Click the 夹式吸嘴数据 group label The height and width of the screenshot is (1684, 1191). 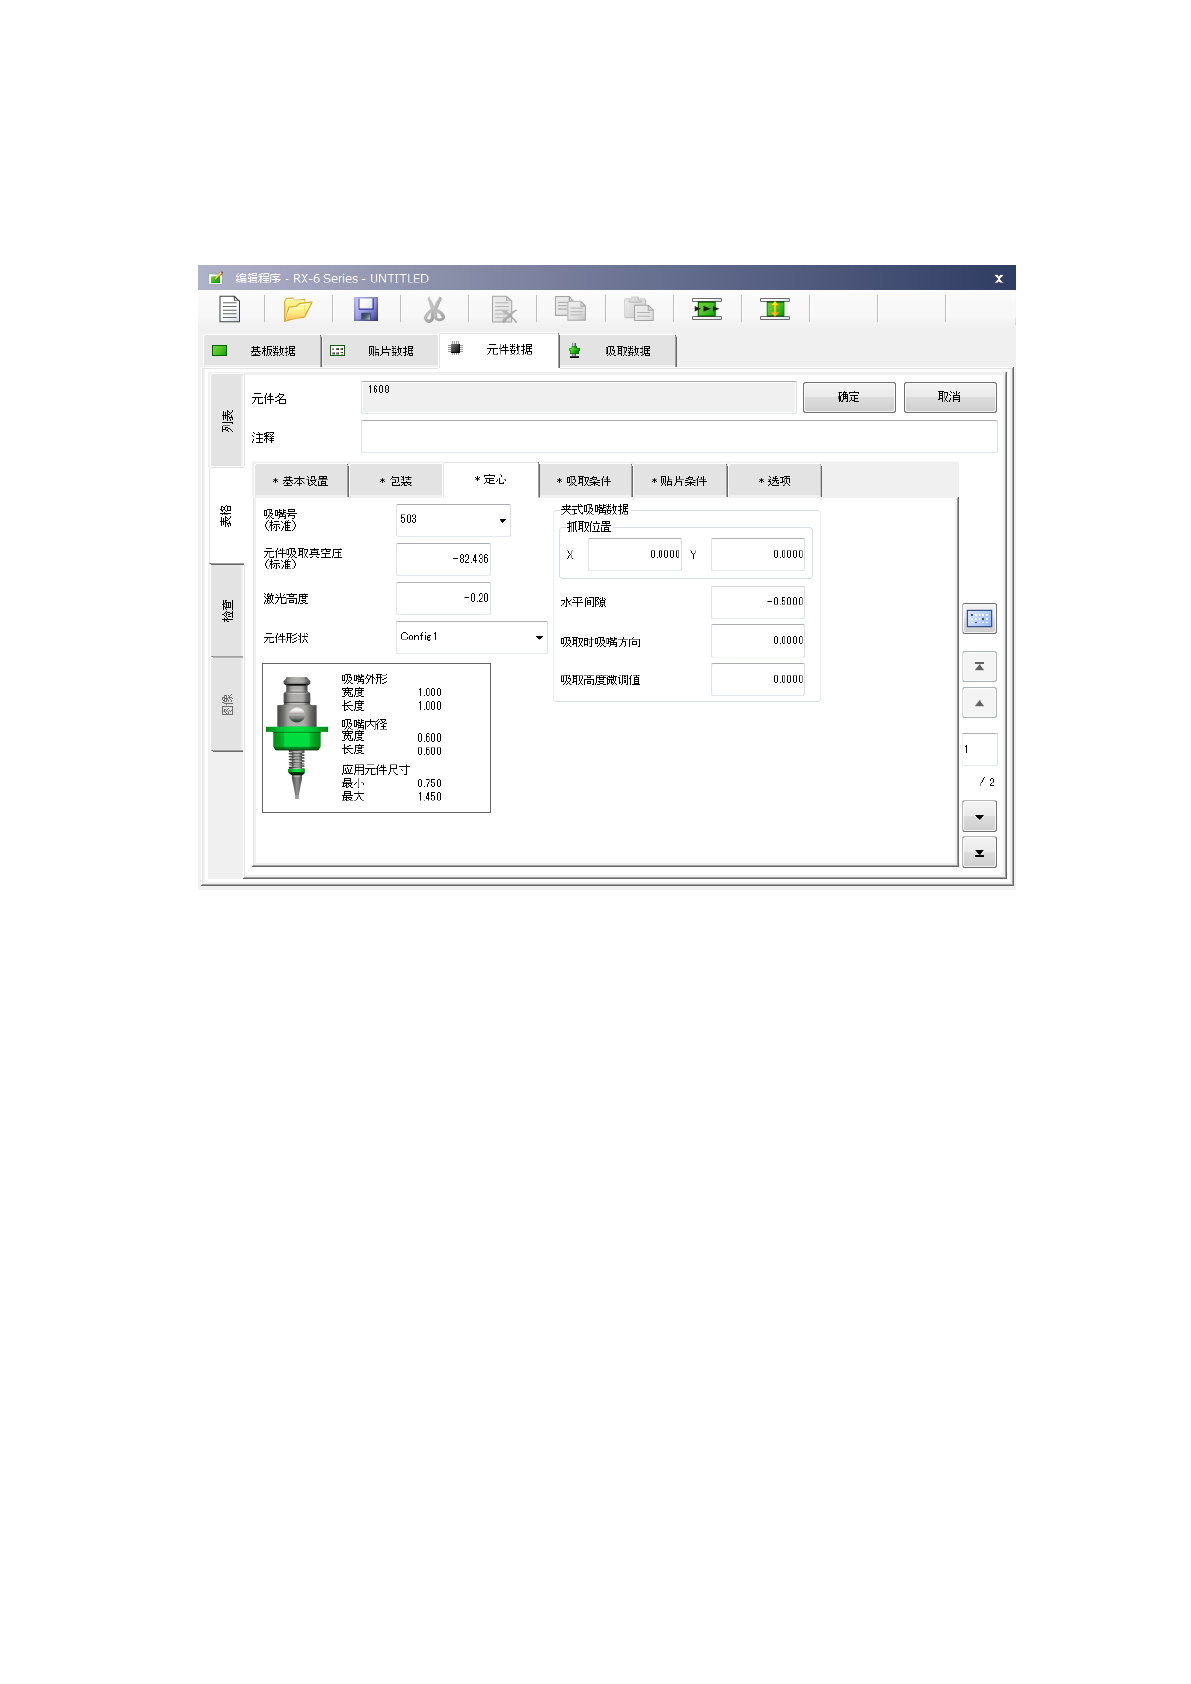594,510
